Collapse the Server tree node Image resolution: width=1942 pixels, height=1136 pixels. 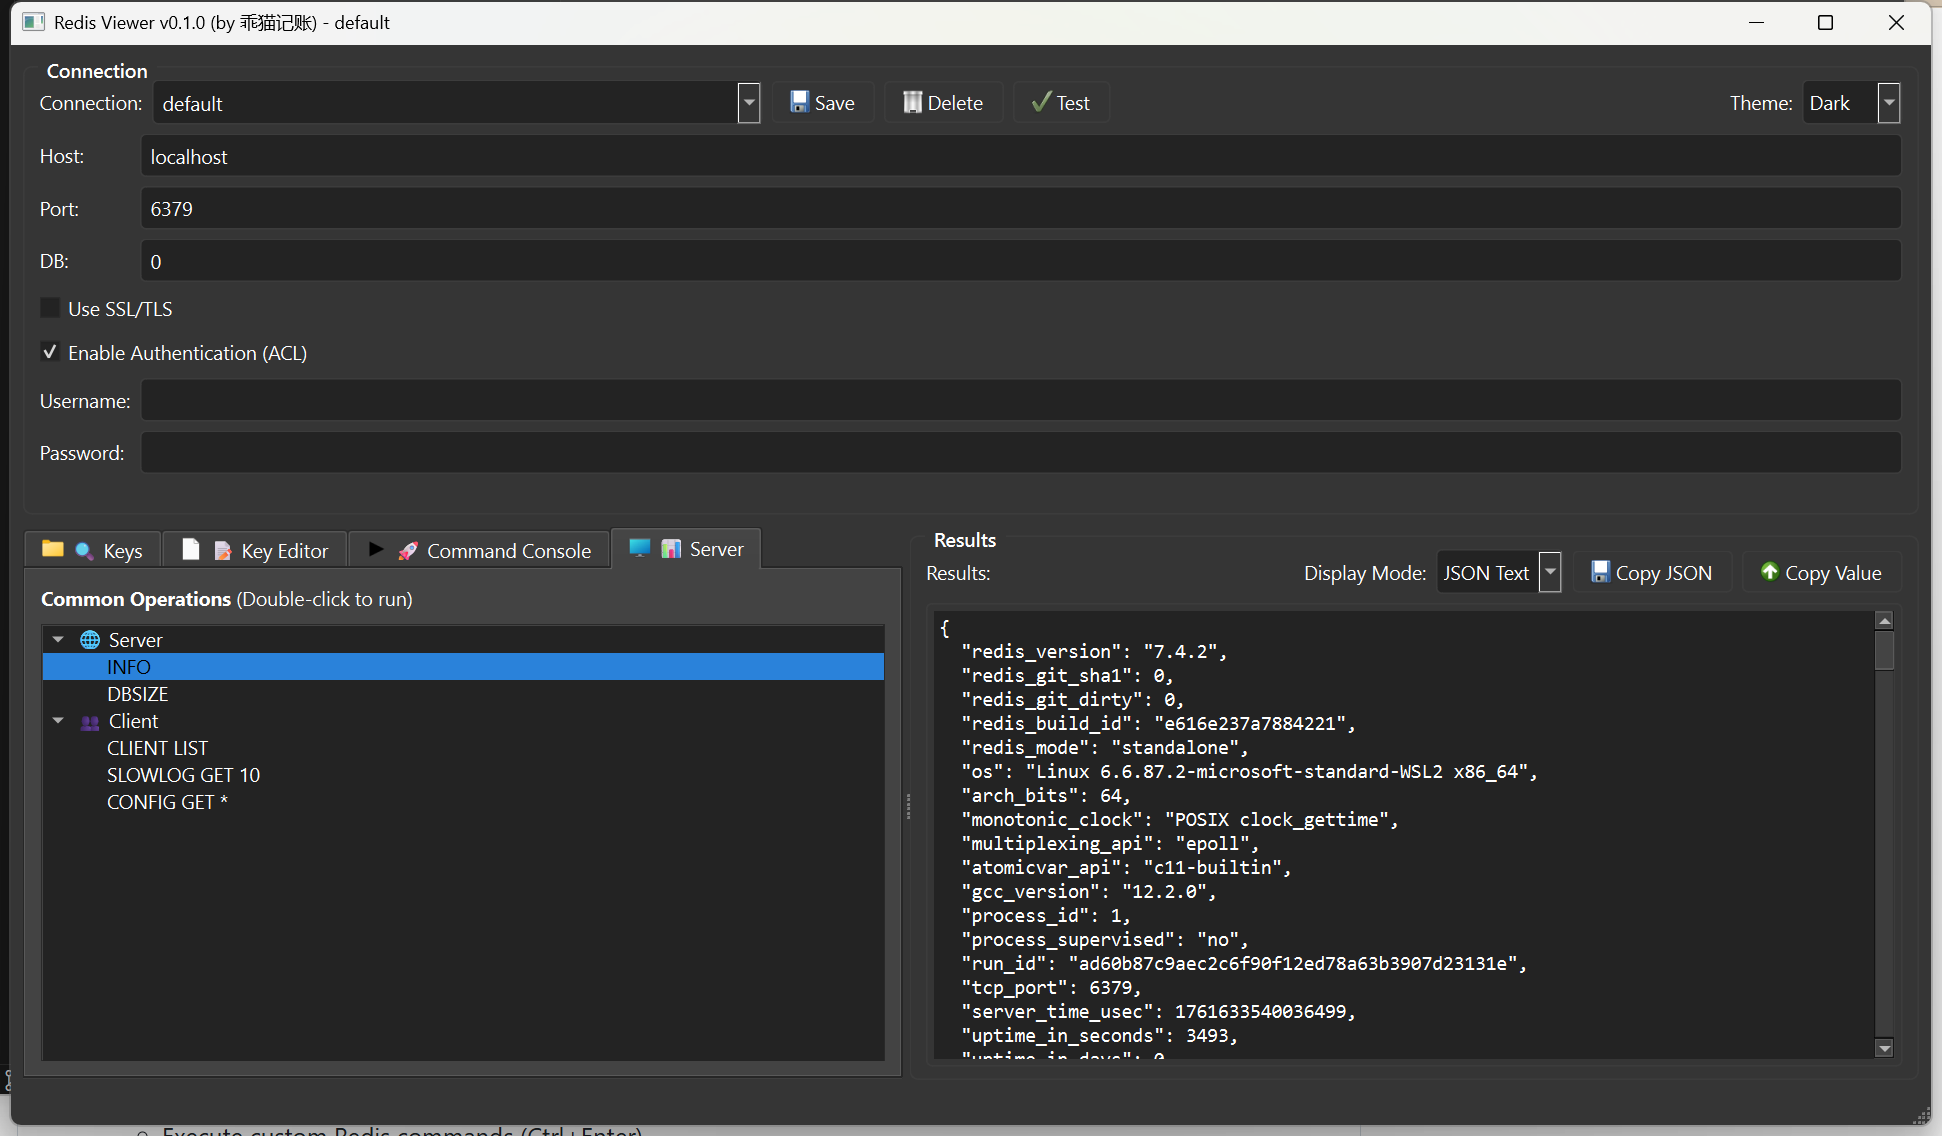click(57, 639)
